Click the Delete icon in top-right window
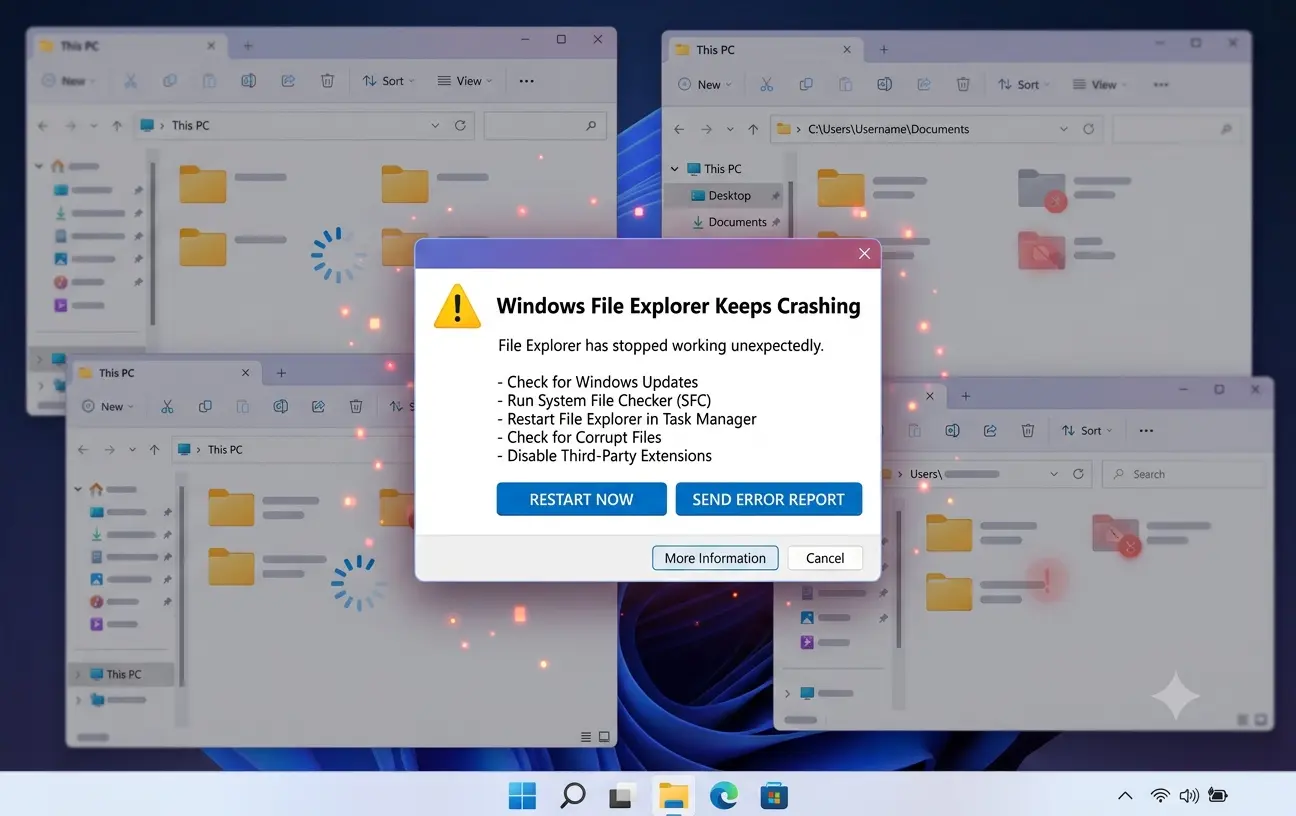Screen dimensions: 1296x816 click(x=963, y=85)
